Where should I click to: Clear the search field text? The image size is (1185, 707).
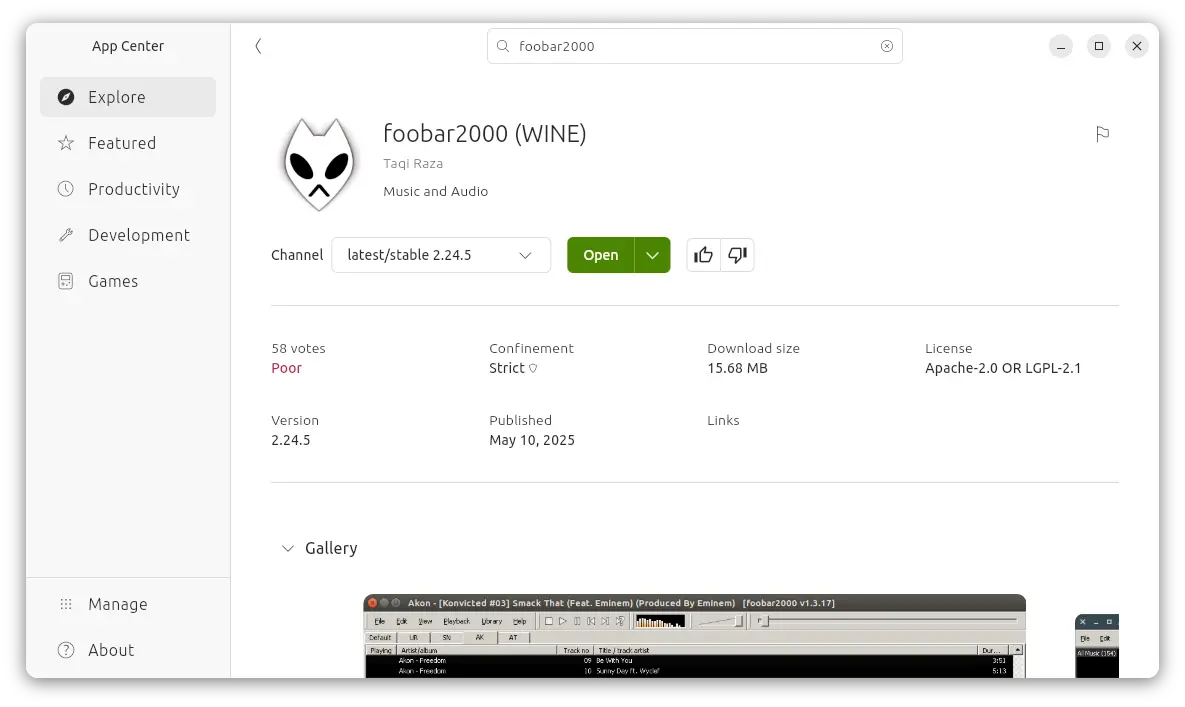(x=886, y=46)
